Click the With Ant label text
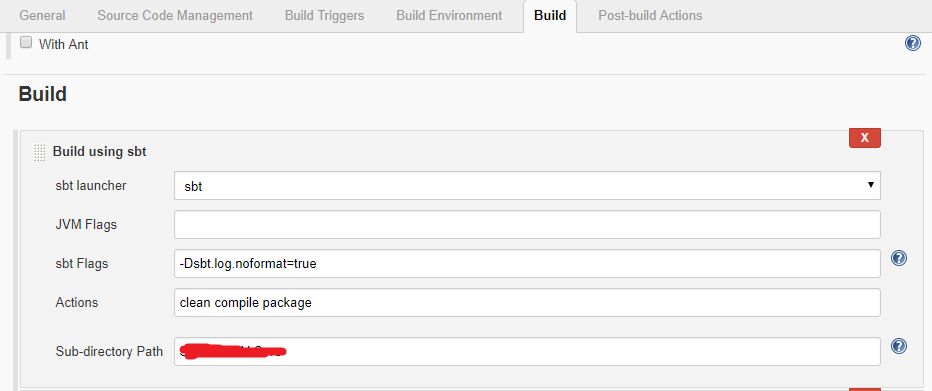Image resolution: width=932 pixels, height=391 pixels. tap(64, 44)
